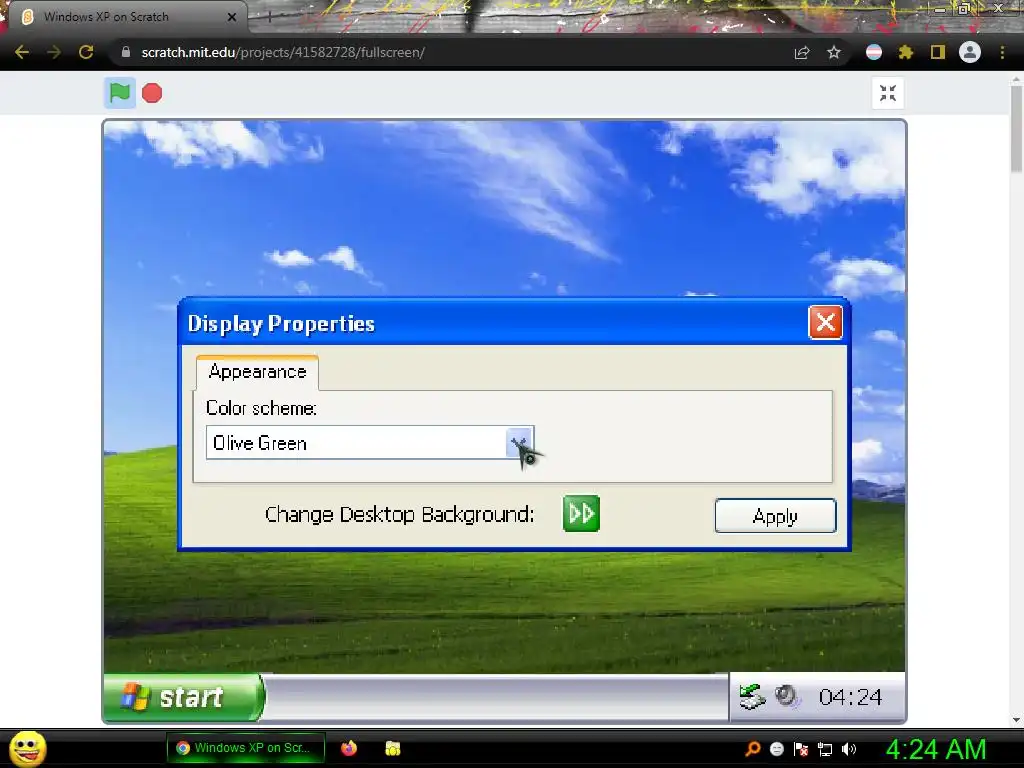This screenshot has width=1024, height=768.
Task: Bookmark this page with star icon
Action: coord(834,52)
